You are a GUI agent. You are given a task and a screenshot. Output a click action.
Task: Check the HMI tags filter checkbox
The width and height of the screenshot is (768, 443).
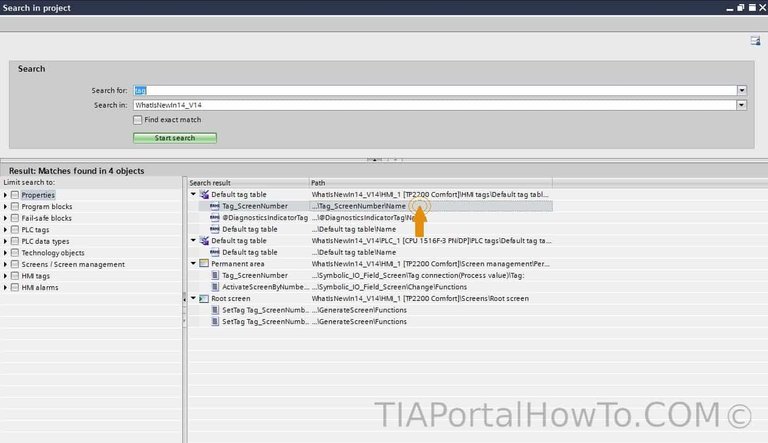coord(15,276)
